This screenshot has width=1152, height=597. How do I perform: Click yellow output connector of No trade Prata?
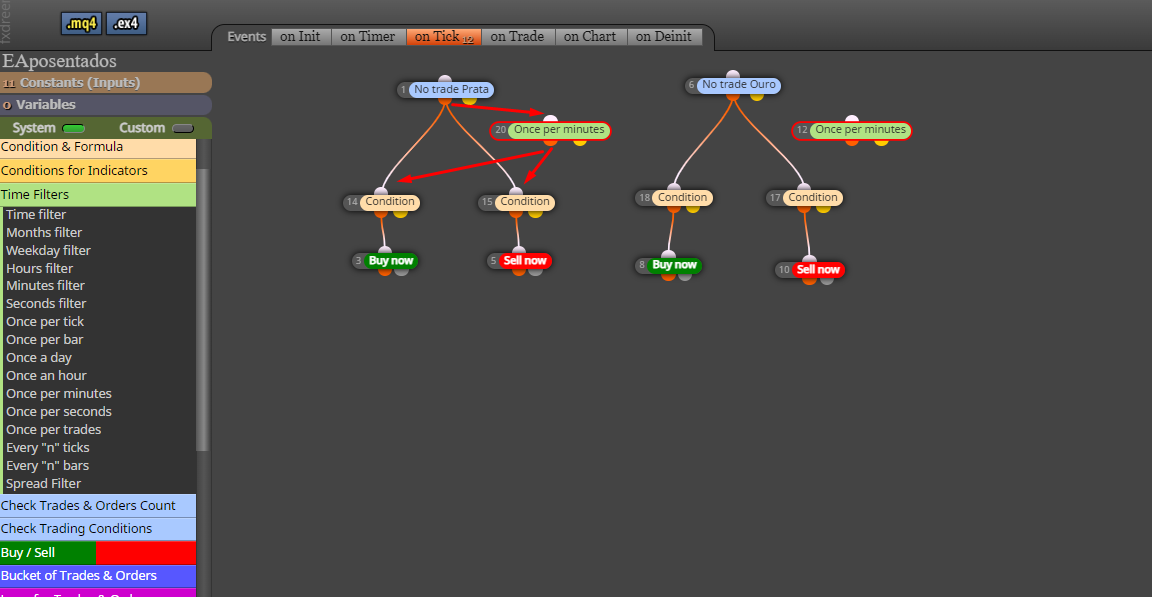469,100
